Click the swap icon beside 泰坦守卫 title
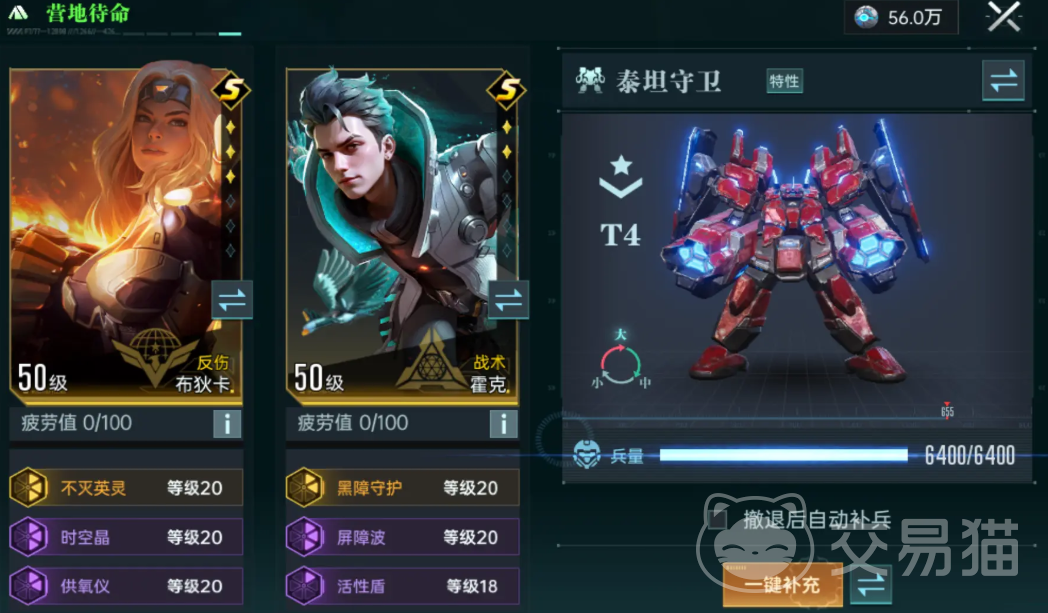The height and width of the screenshot is (613, 1048). 1003,81
